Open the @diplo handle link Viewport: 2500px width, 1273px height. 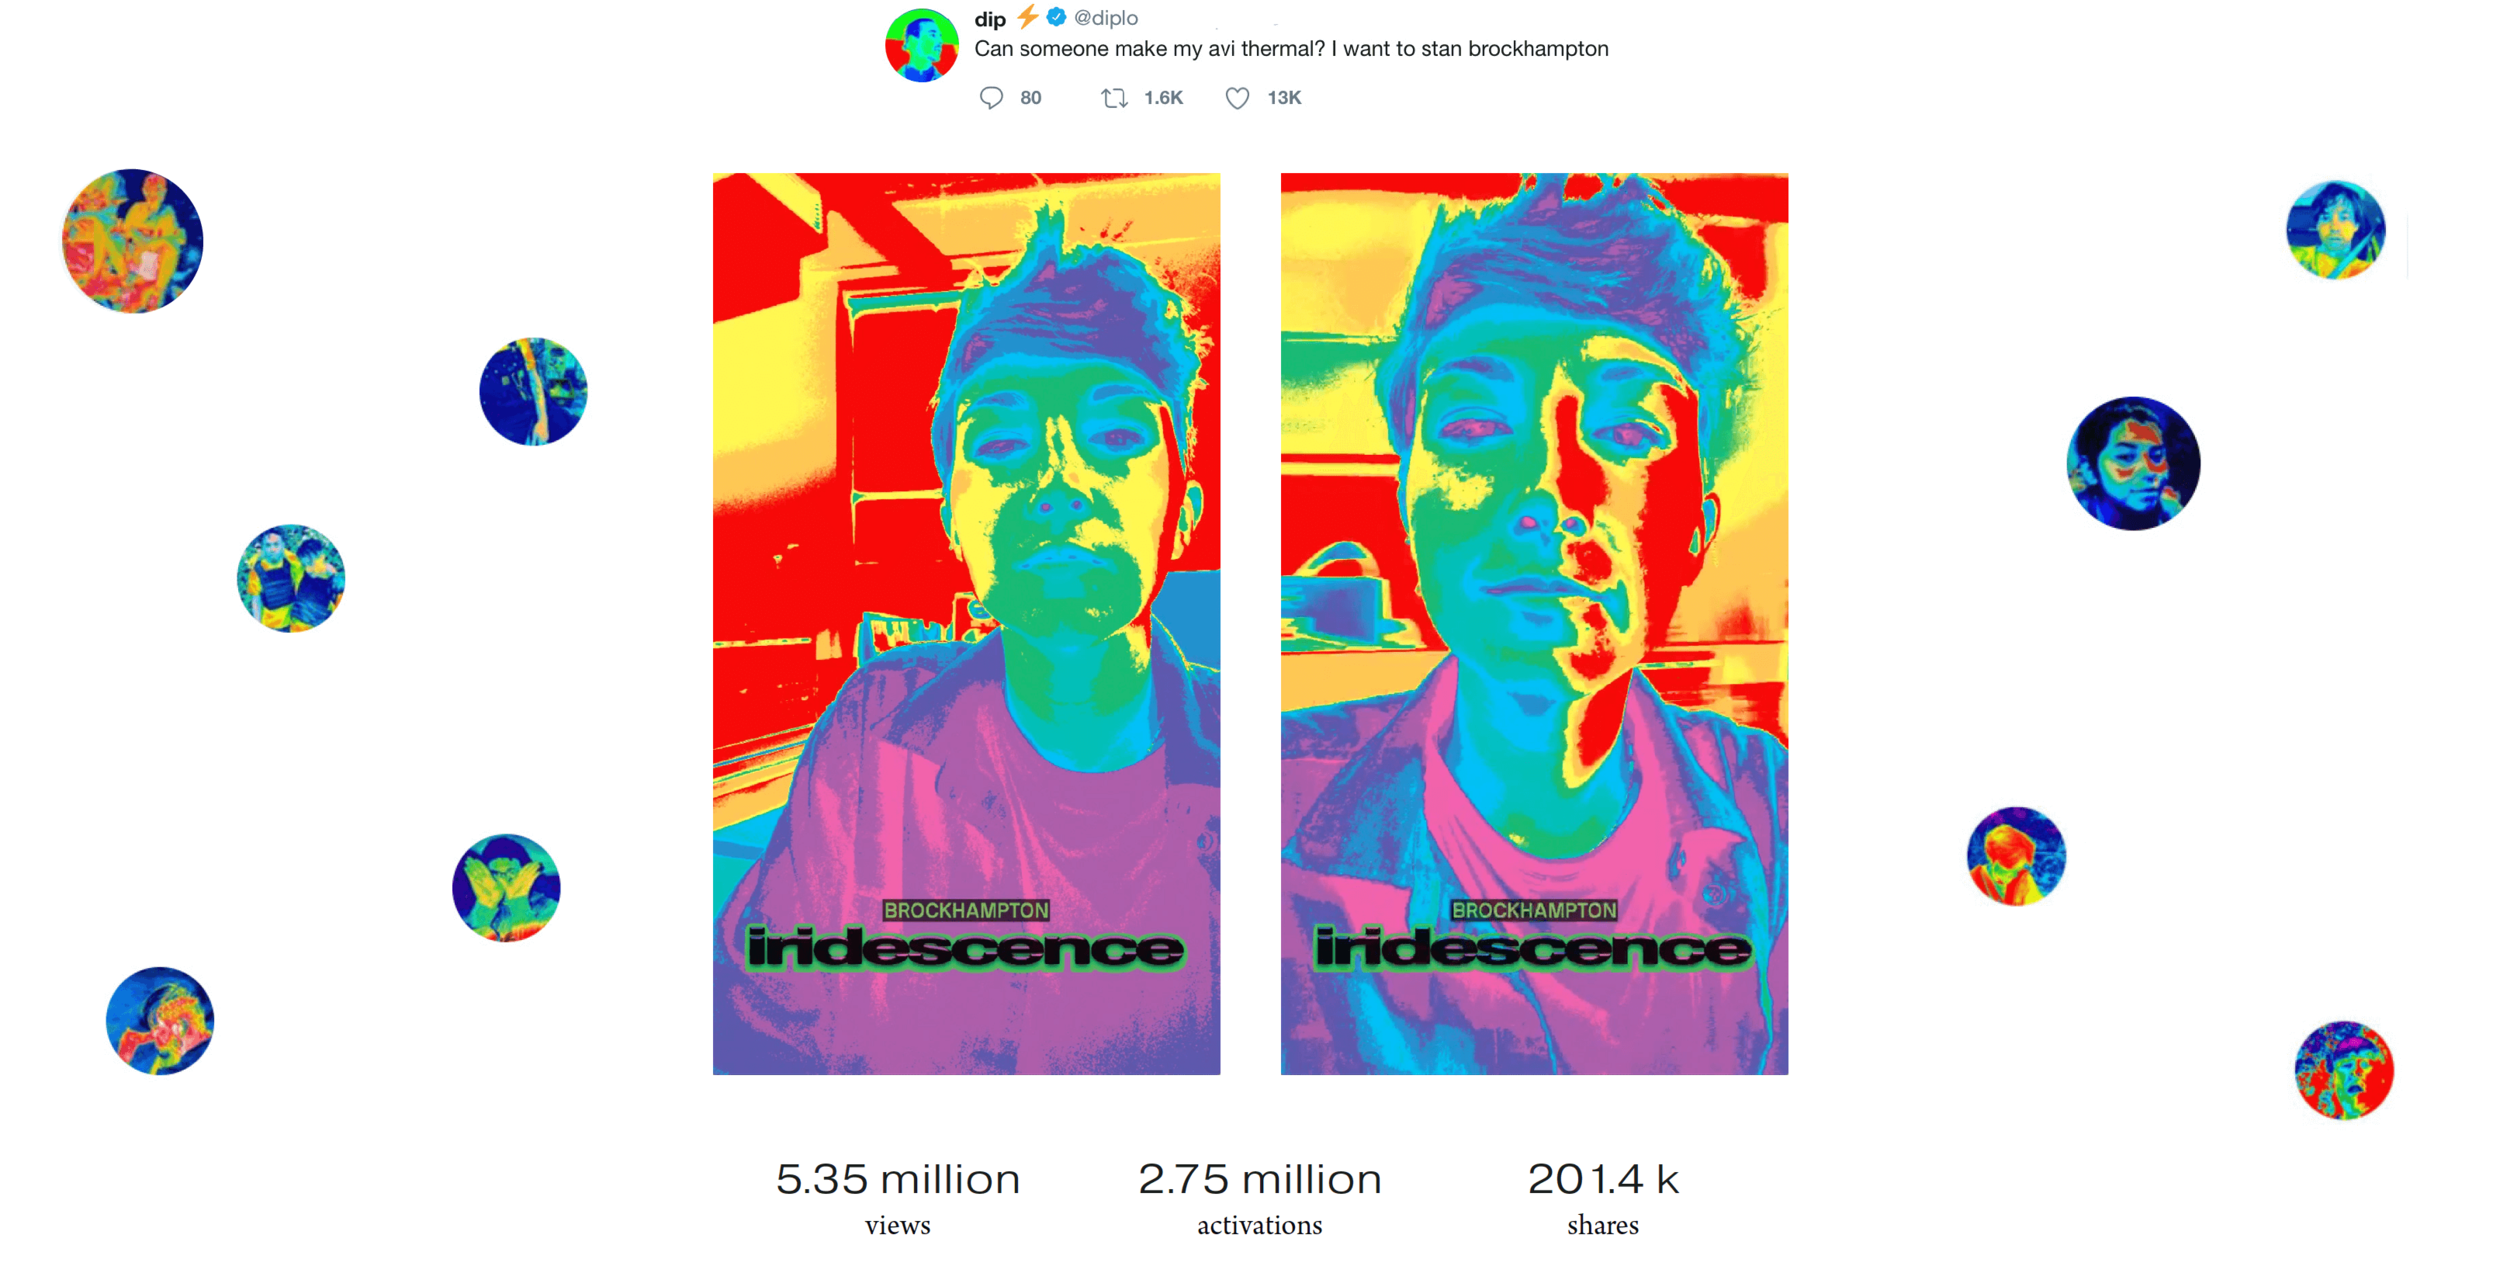(1105, 18)
